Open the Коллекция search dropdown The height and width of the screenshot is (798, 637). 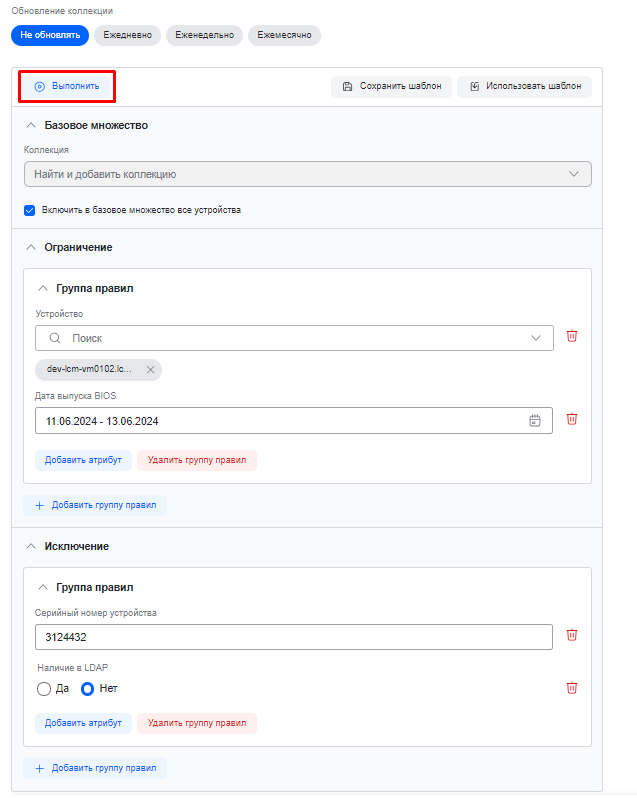pos(308,174)
